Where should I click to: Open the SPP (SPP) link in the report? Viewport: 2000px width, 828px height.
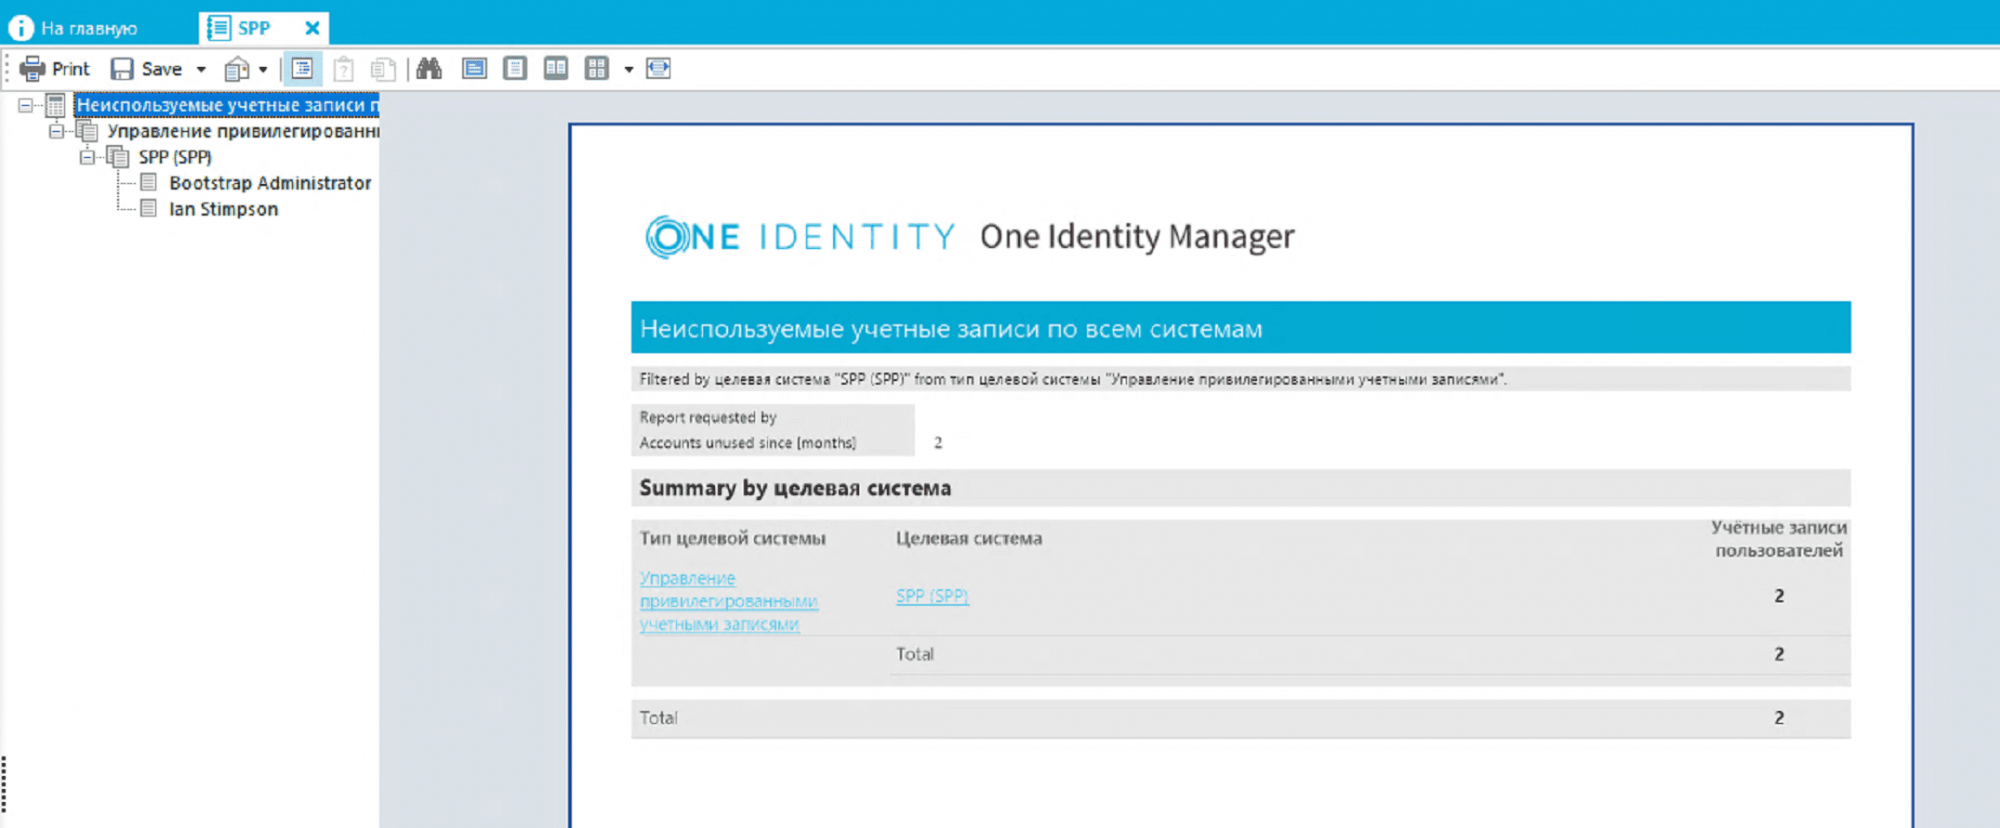click(932, 596)
